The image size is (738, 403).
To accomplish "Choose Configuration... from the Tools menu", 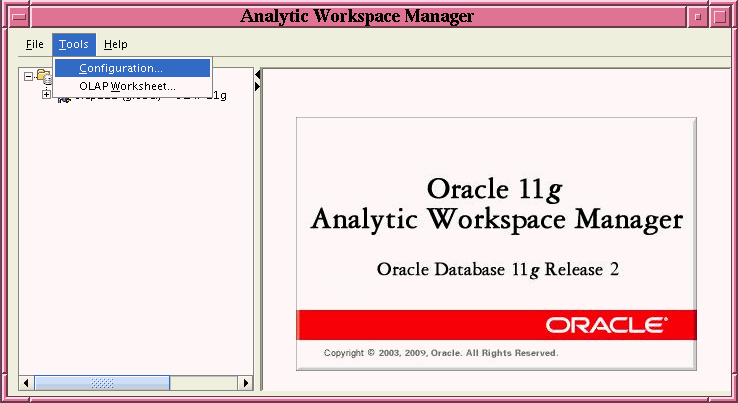I will (x=121, y=68).
